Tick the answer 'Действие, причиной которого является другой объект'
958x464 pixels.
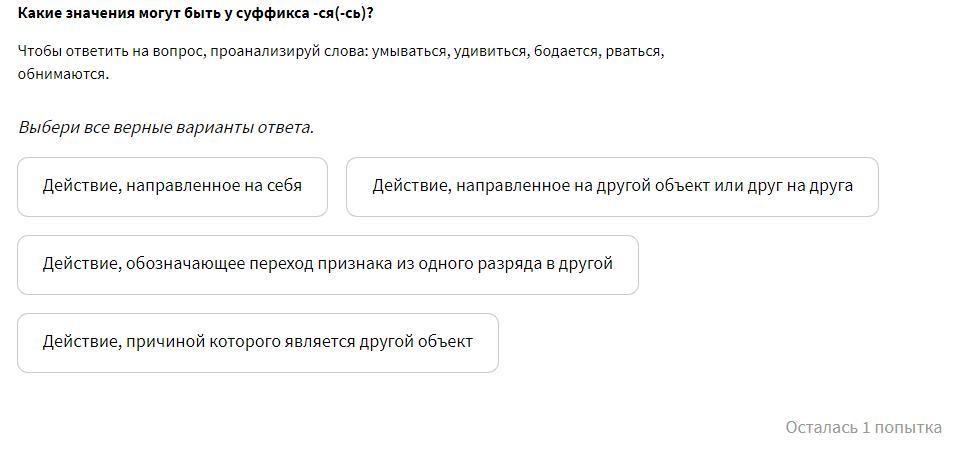[x=258, y=342]
